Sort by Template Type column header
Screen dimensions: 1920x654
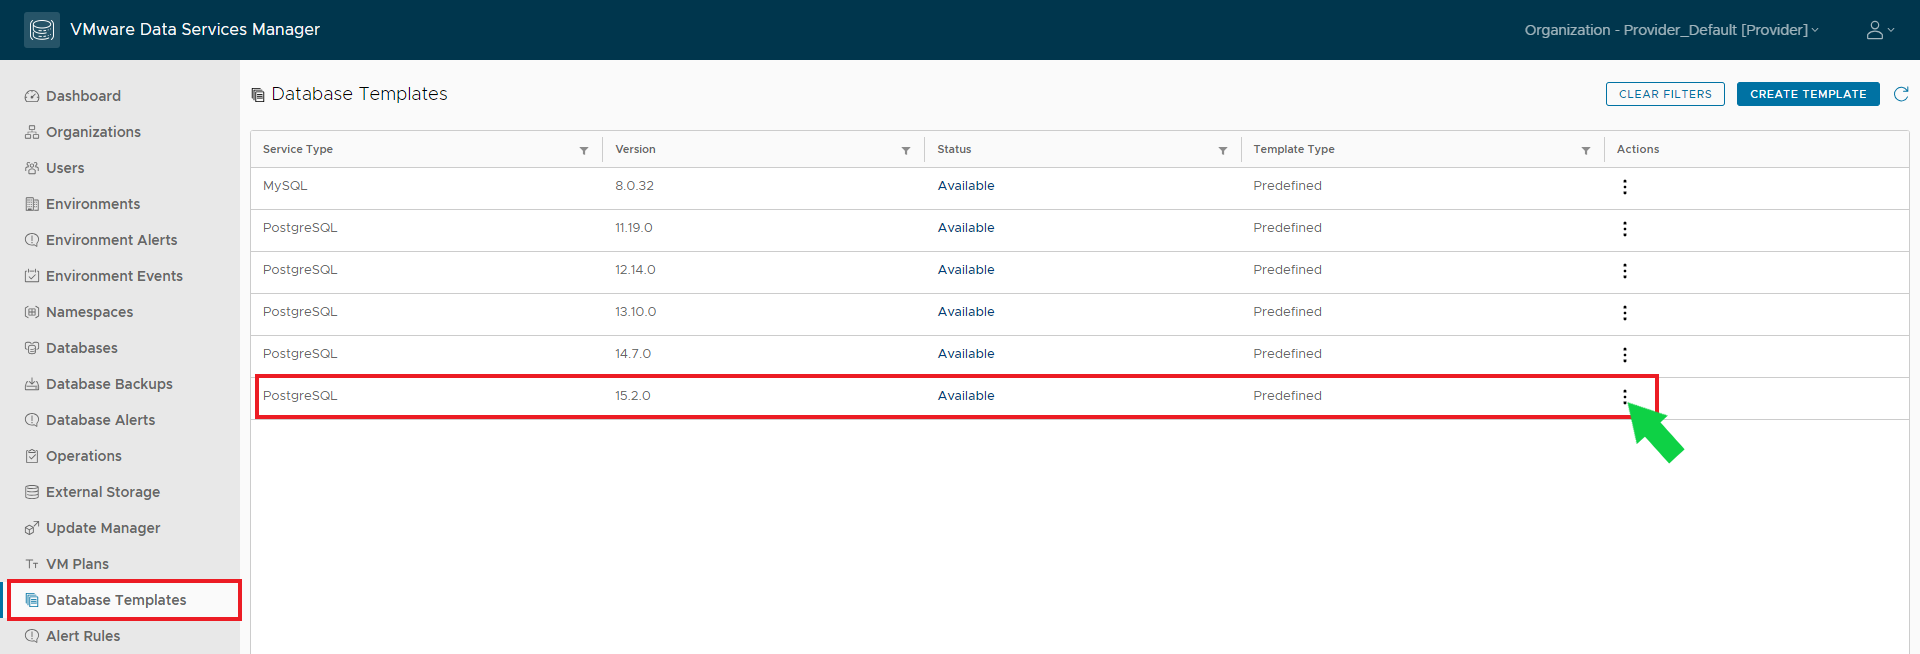[x=1294, y=149]
